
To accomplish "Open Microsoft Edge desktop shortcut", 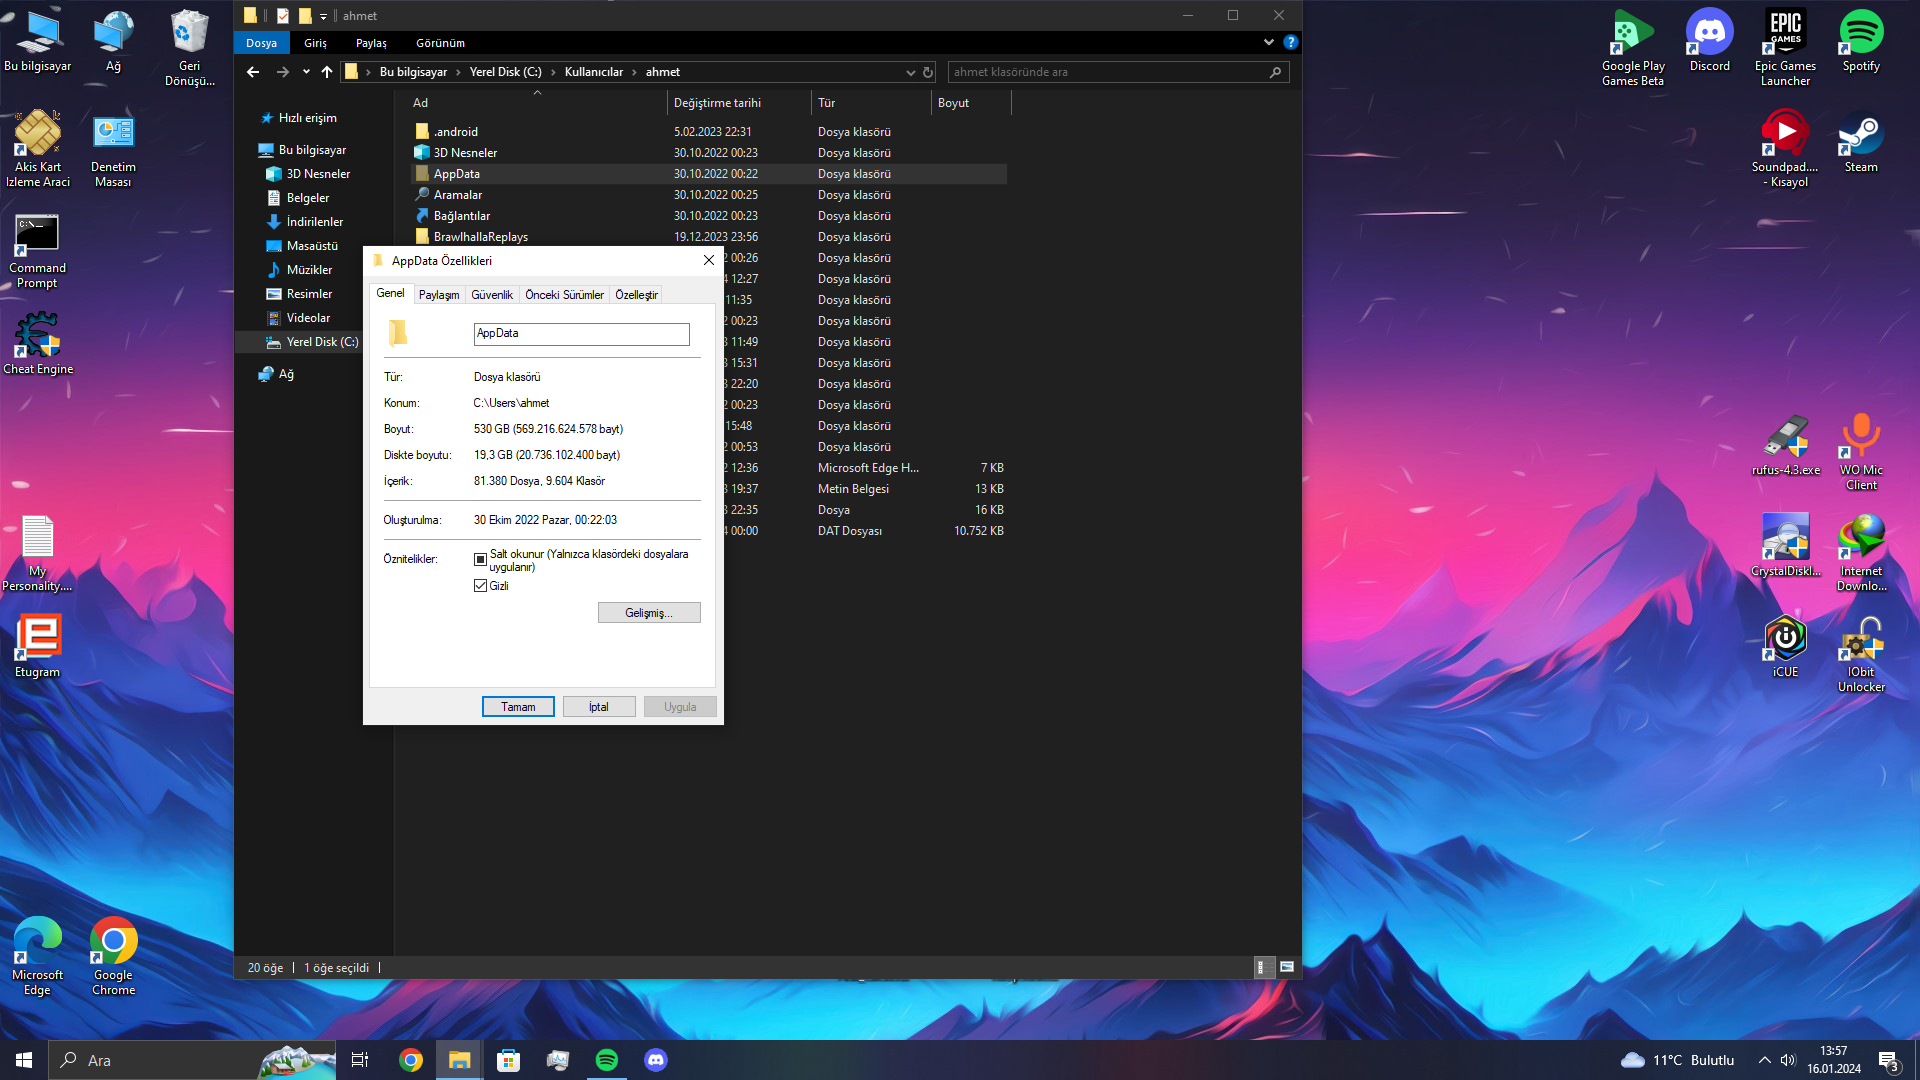I will (x=37, y=956).
